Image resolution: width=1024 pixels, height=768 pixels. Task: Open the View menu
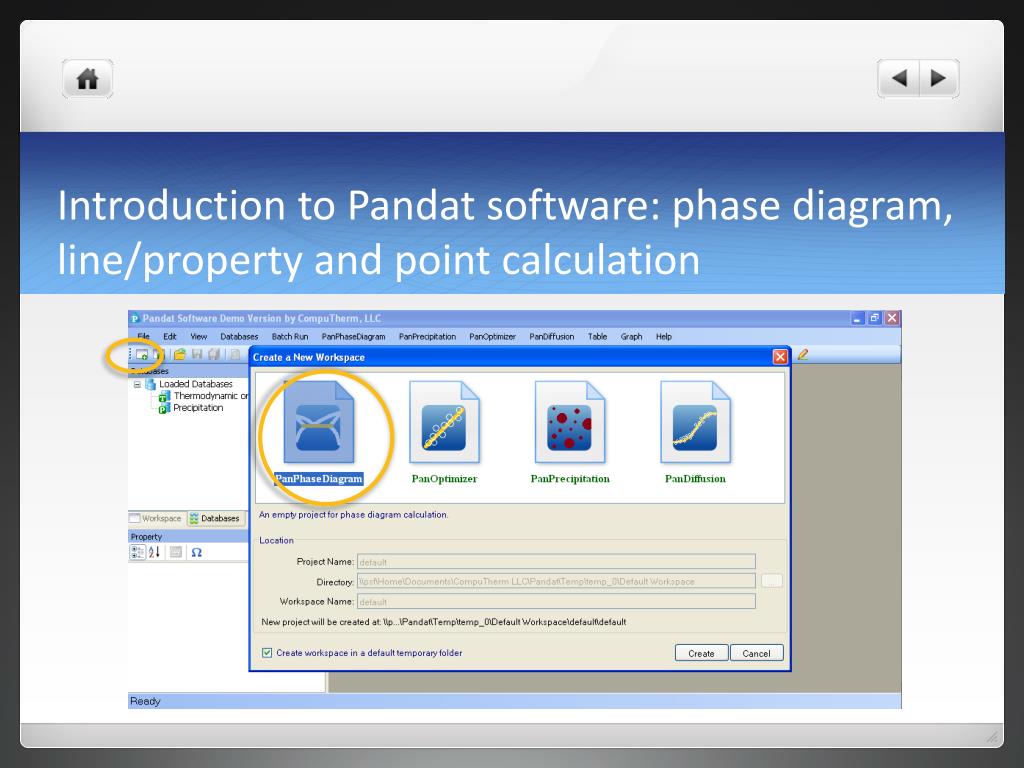click(x=199, y=336)
